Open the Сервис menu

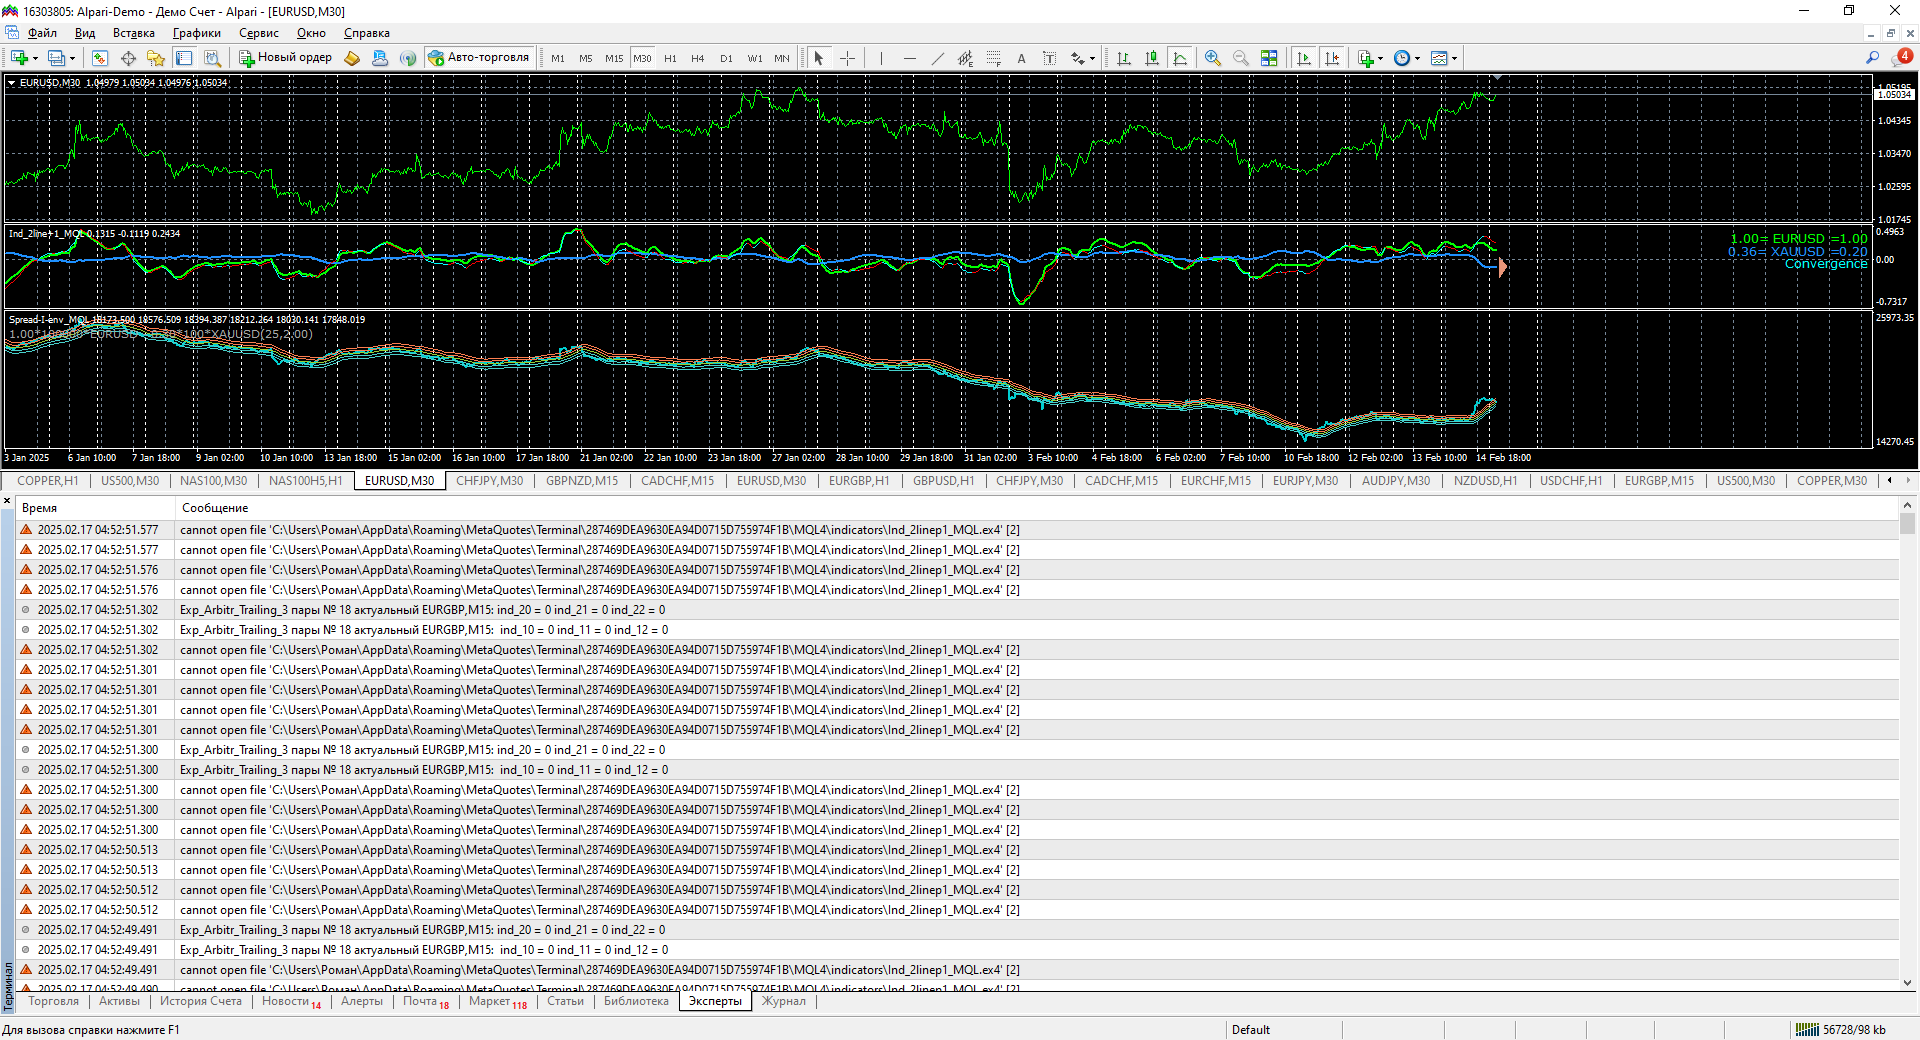coord(258,33)
